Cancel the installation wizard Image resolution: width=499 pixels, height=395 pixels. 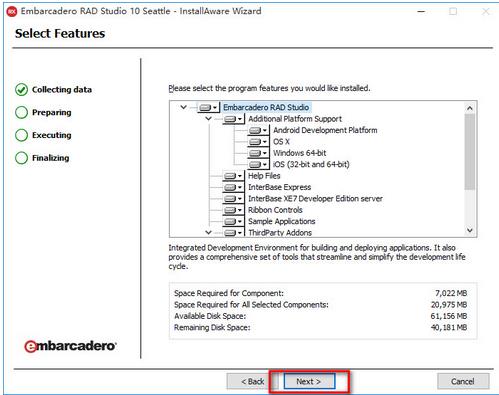[463, 381]
